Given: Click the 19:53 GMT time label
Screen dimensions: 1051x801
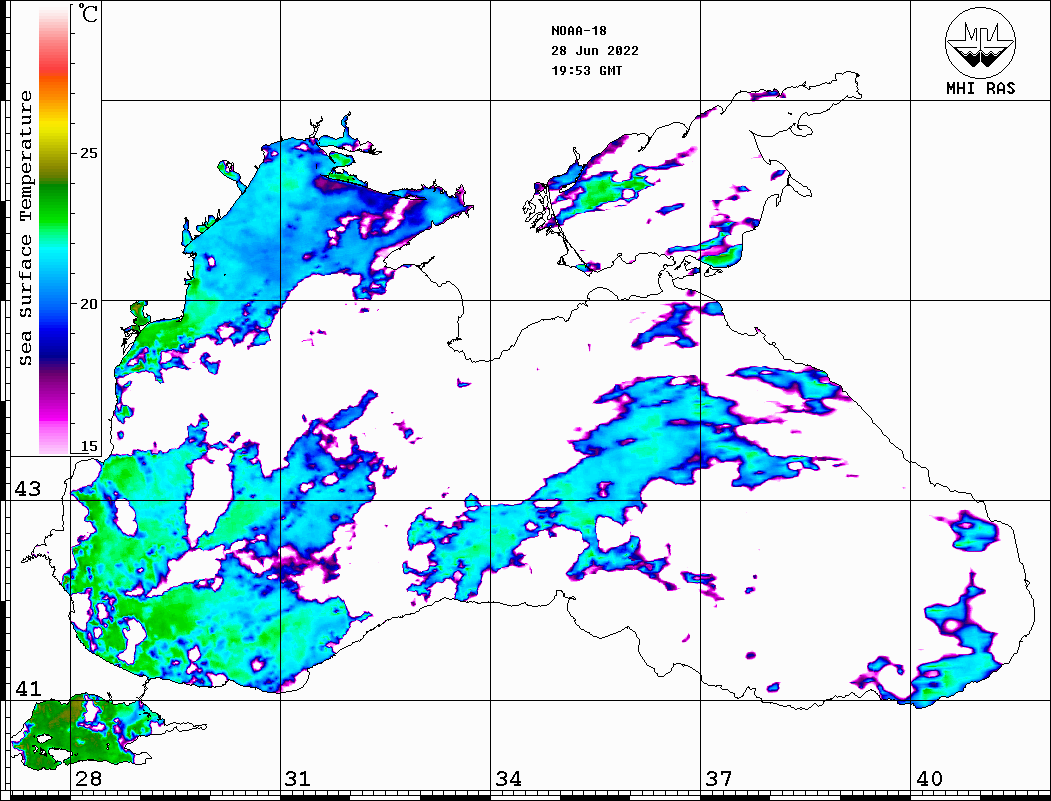Looking at the screenshot, I should click(x=586, y=70).
